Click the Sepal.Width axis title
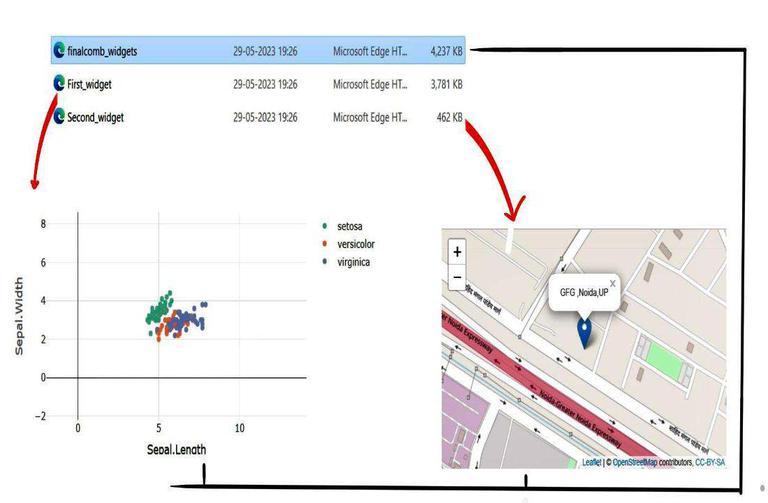 tap(19, 316)
